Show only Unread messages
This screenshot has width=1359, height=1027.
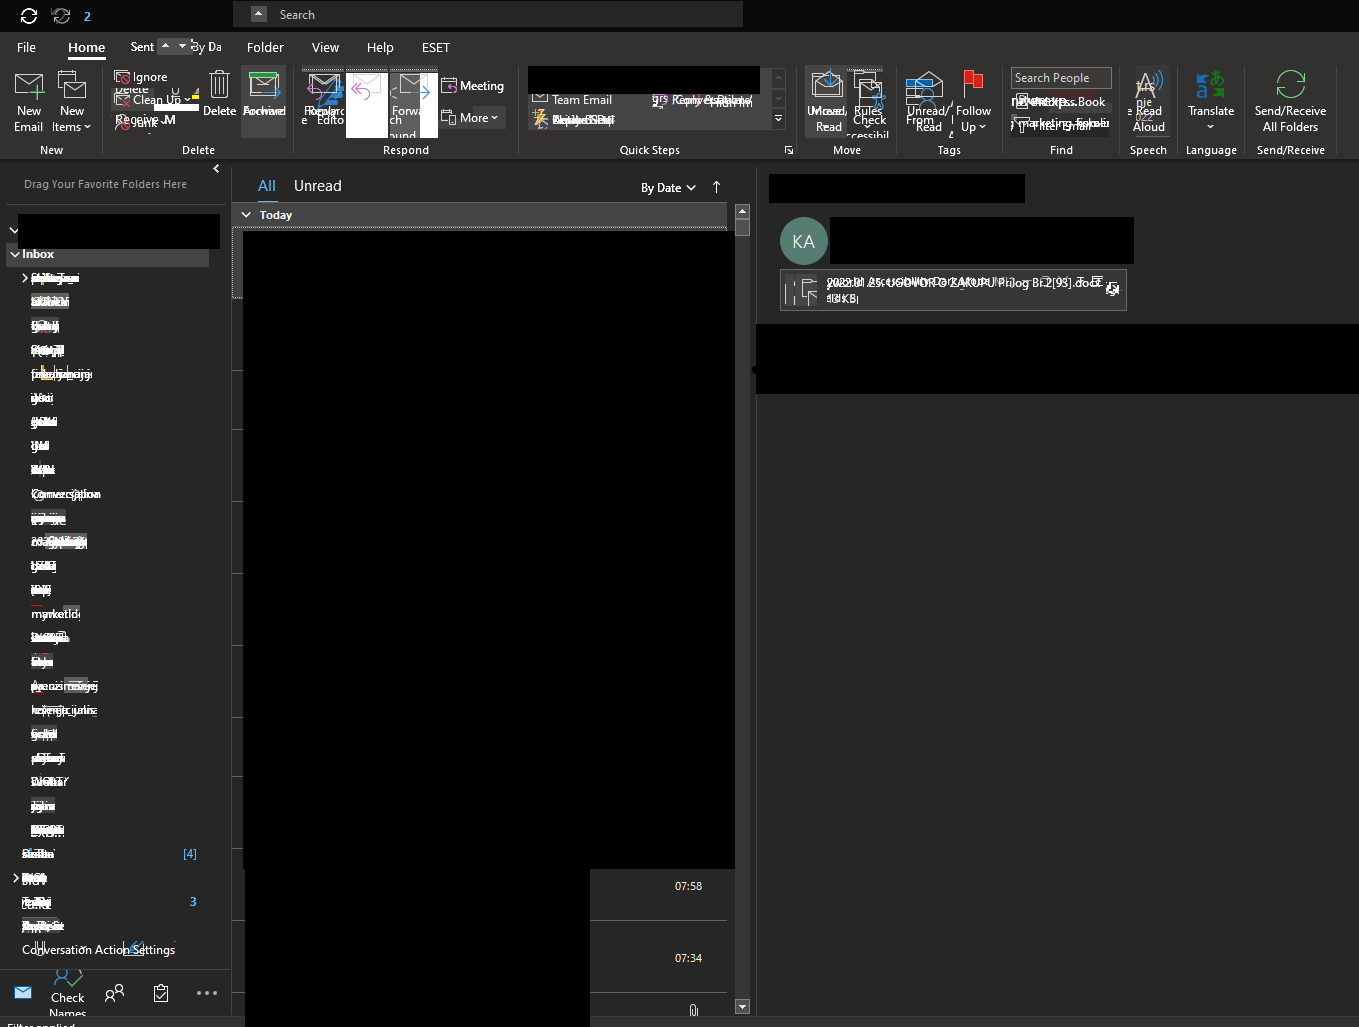pos(318,186)
